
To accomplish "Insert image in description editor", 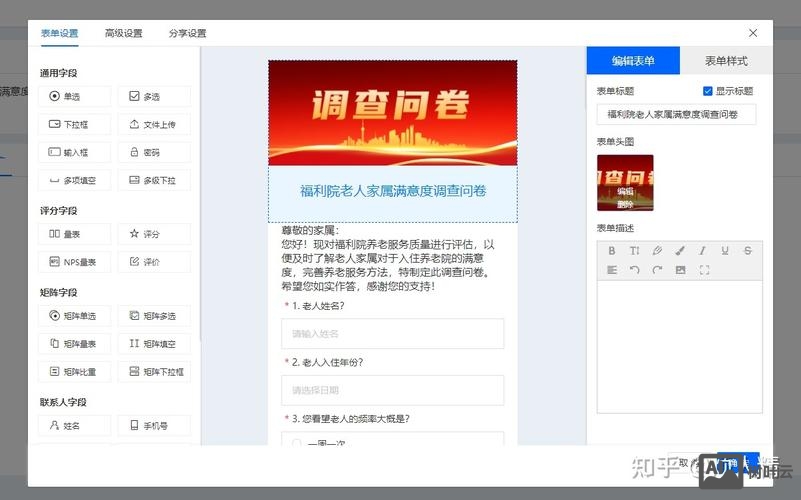I will [x=680, y=270].
